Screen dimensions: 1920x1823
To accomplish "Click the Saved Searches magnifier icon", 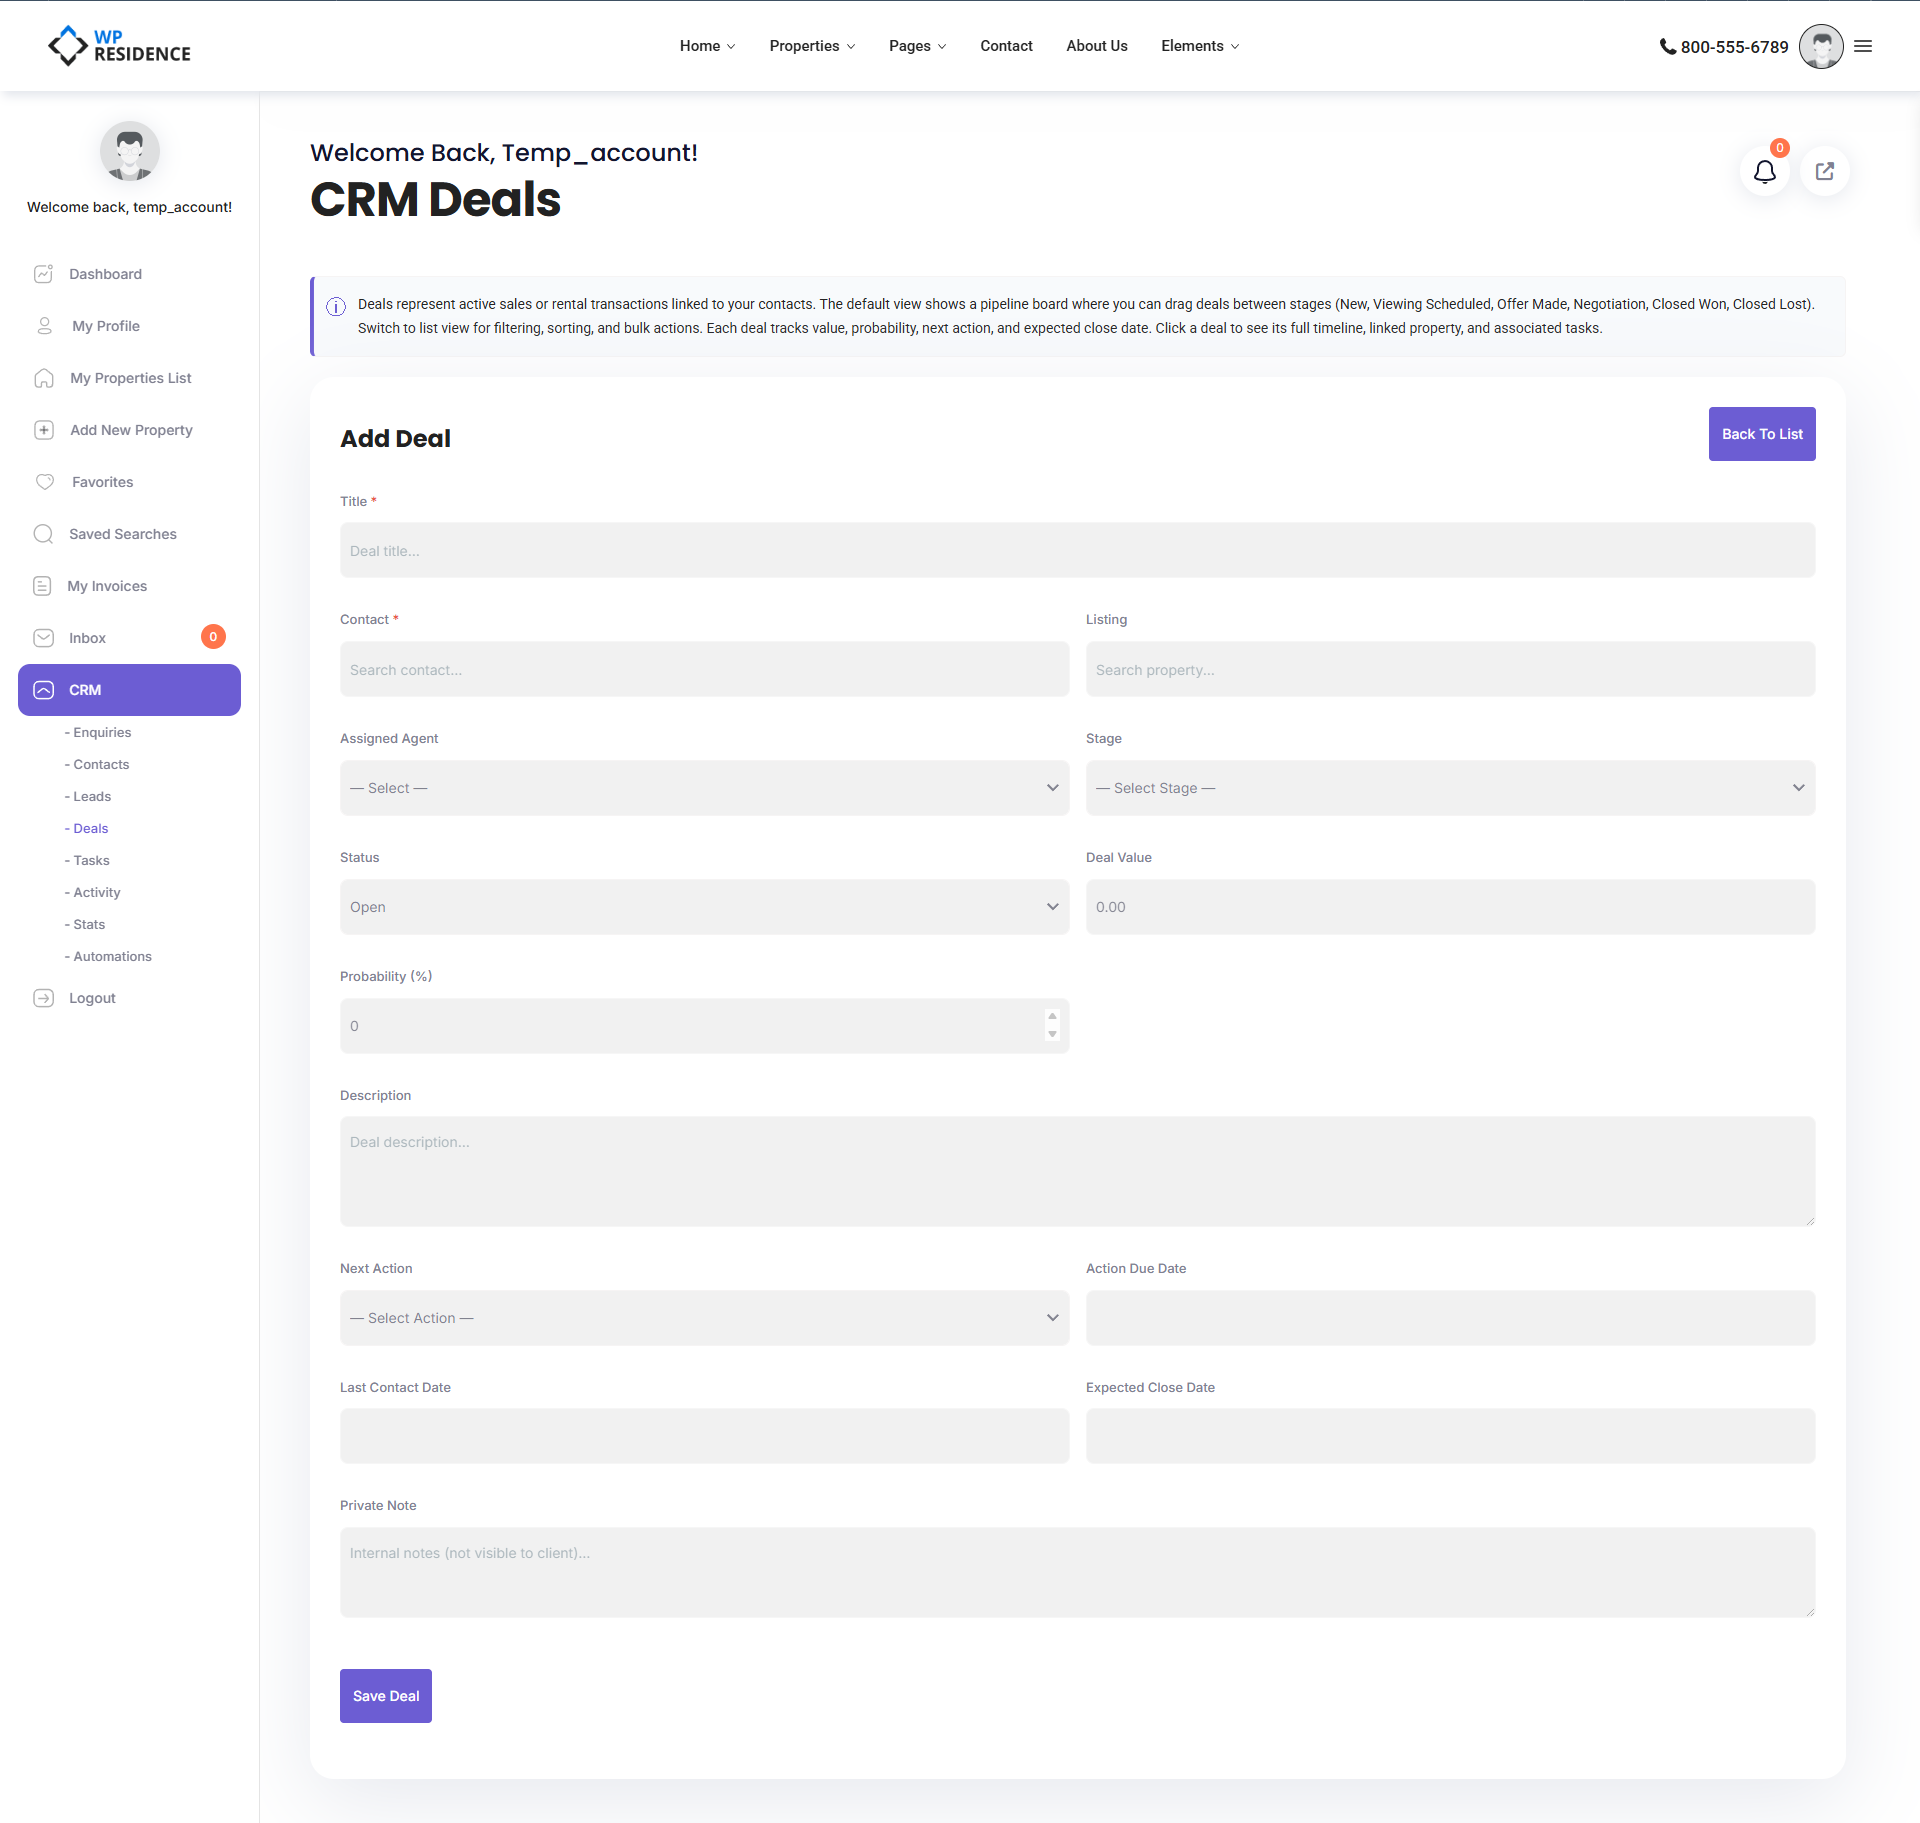I will 43,534.
